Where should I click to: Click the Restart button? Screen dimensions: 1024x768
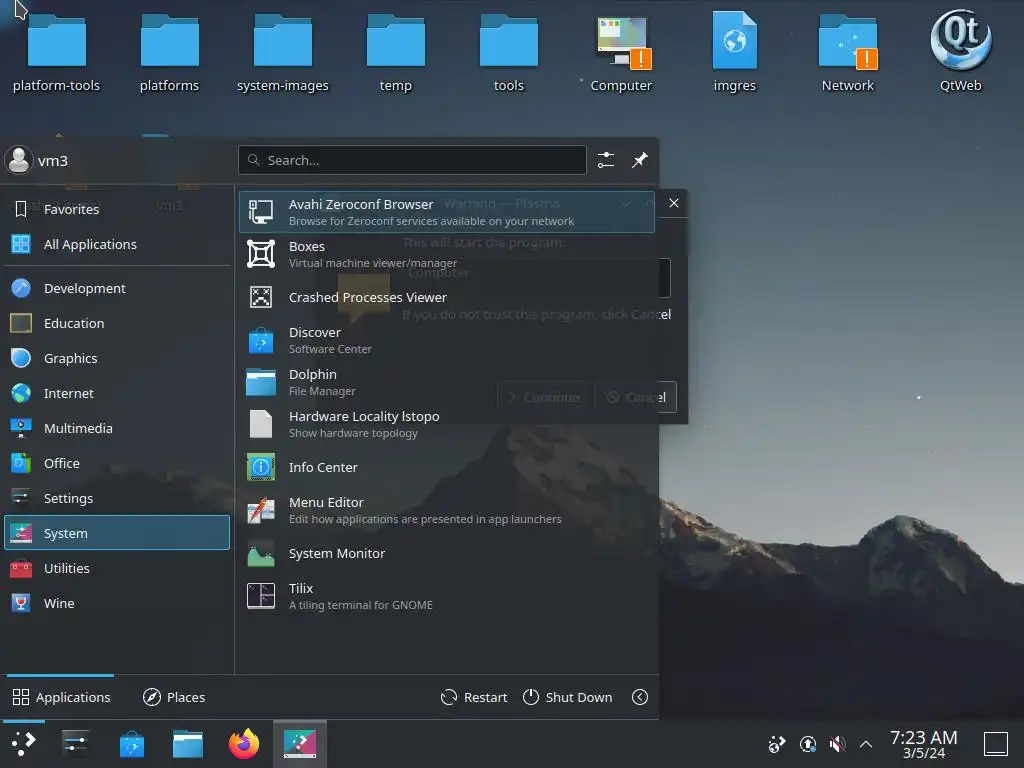tap(474, 697)
